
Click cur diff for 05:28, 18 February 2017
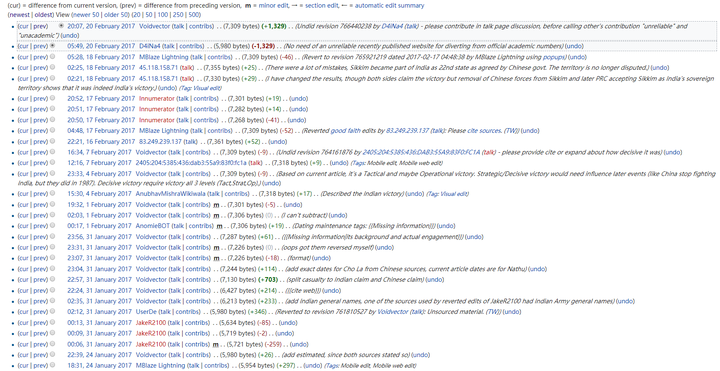pyautogui.click(x=24, y=57)
